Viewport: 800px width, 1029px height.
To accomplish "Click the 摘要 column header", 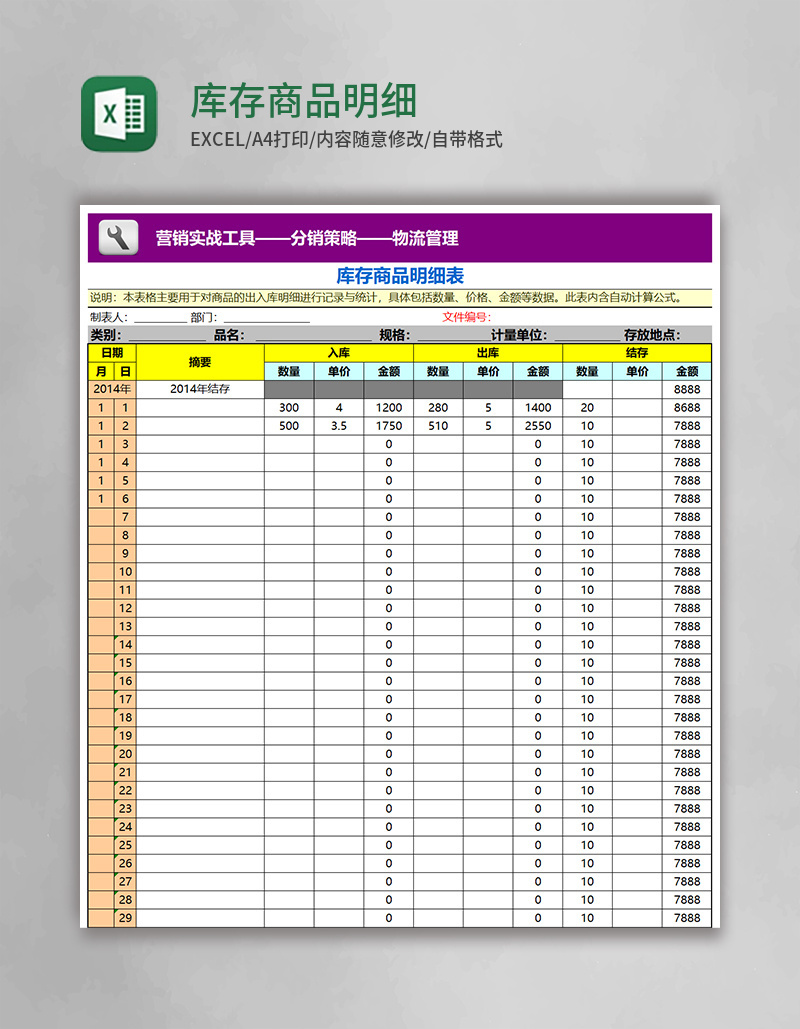I will [x=199, y=363].
